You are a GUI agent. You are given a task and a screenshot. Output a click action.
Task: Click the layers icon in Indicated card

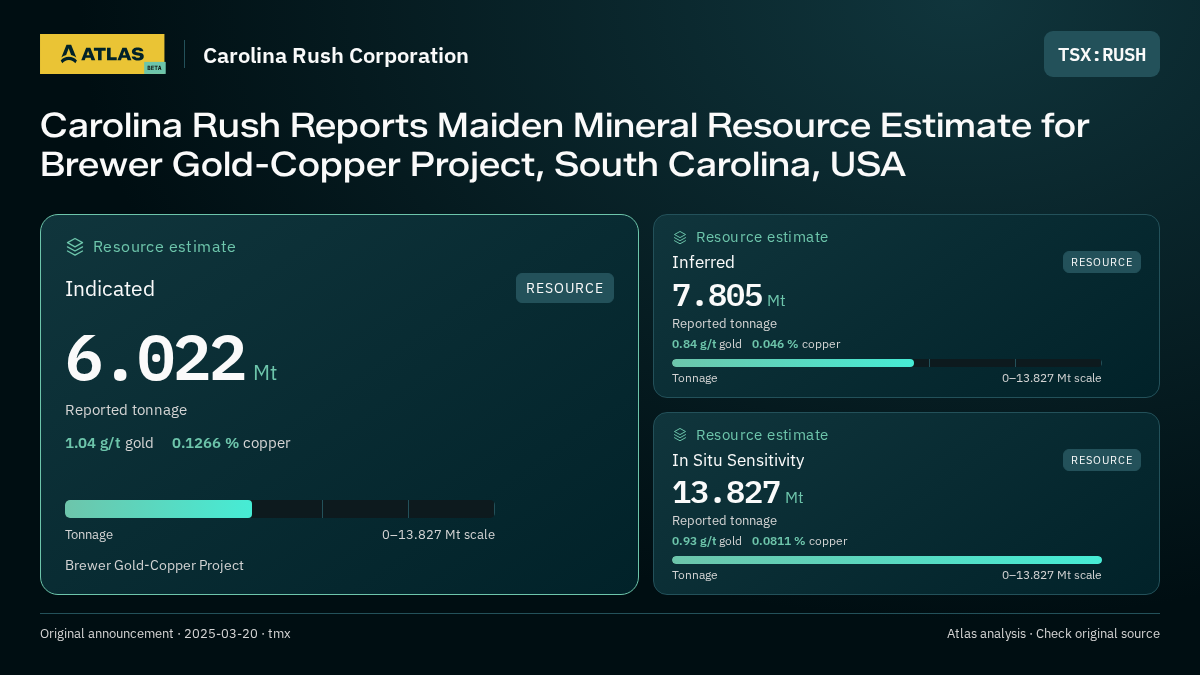(75, 246)
